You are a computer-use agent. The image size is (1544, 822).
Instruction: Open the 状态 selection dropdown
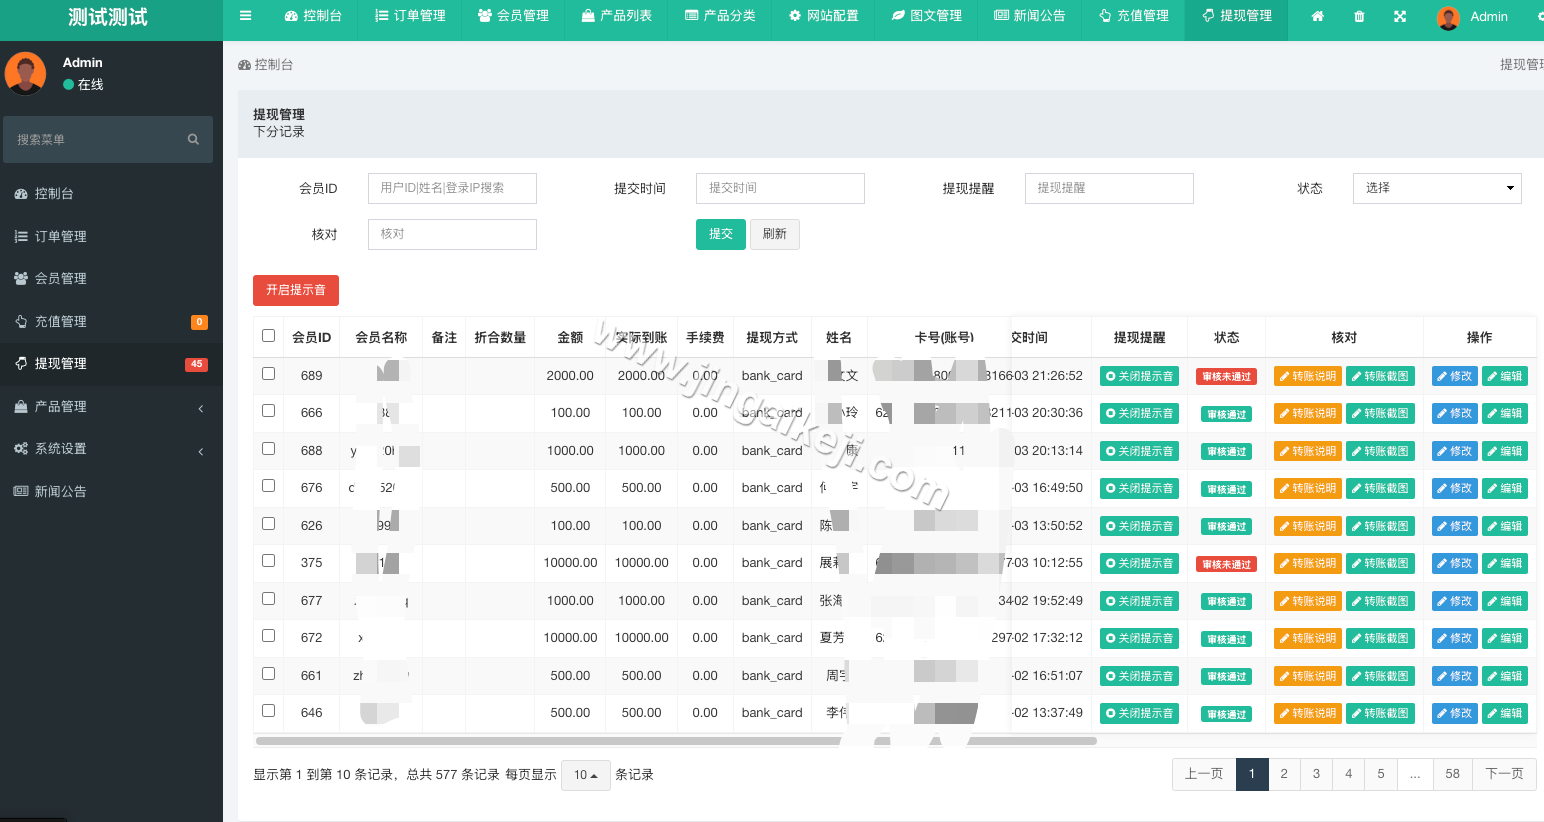1437,188
